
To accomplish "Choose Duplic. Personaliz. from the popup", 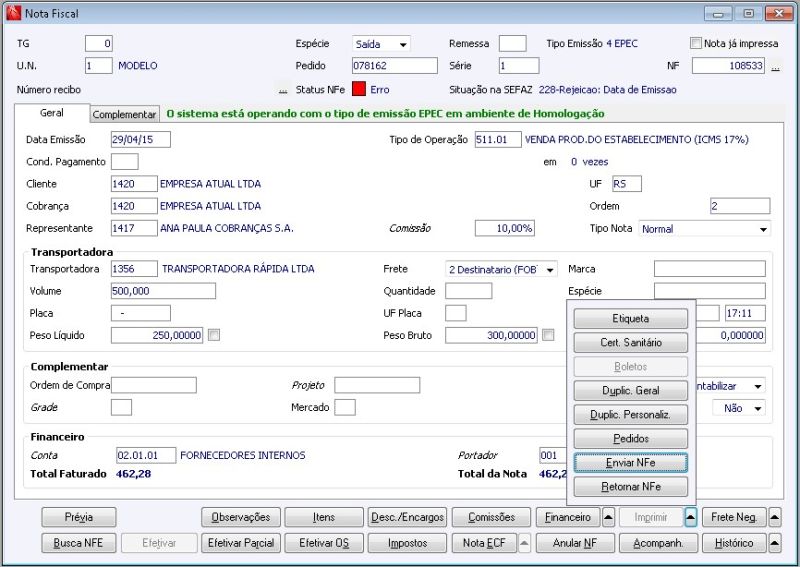I will point(631,414).
